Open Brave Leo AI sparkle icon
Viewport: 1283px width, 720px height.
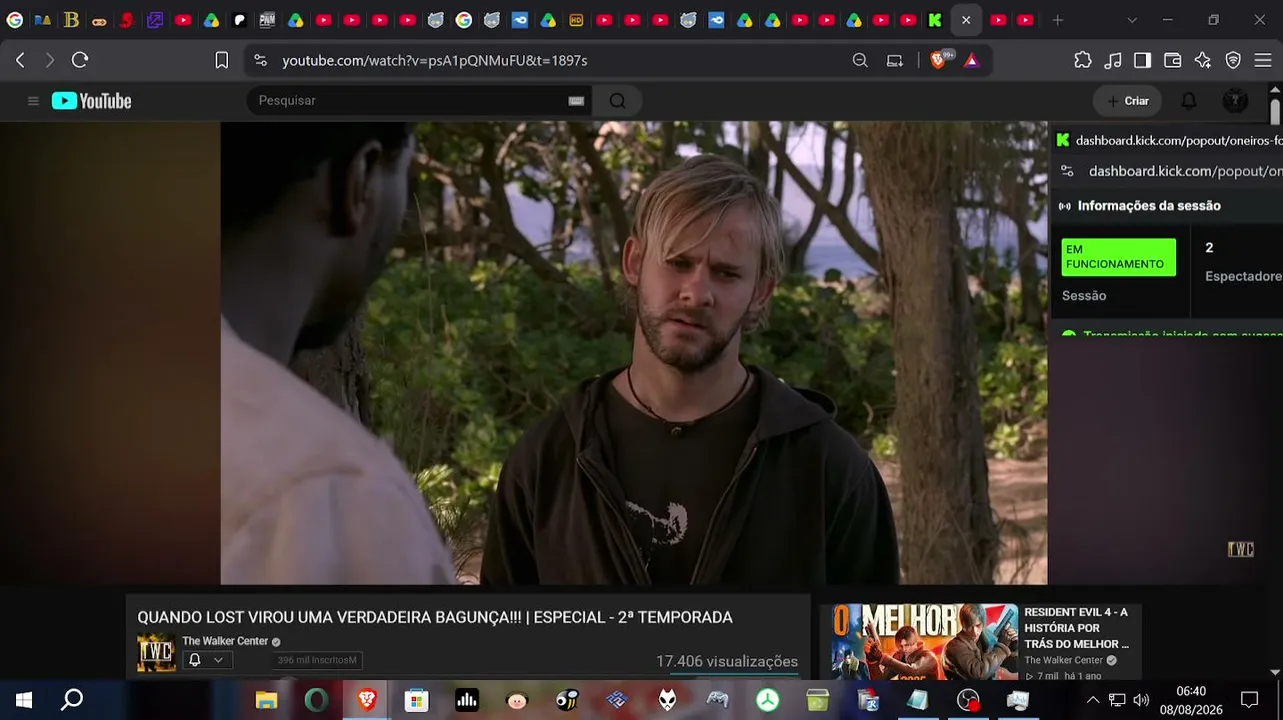coord(1203,60)
